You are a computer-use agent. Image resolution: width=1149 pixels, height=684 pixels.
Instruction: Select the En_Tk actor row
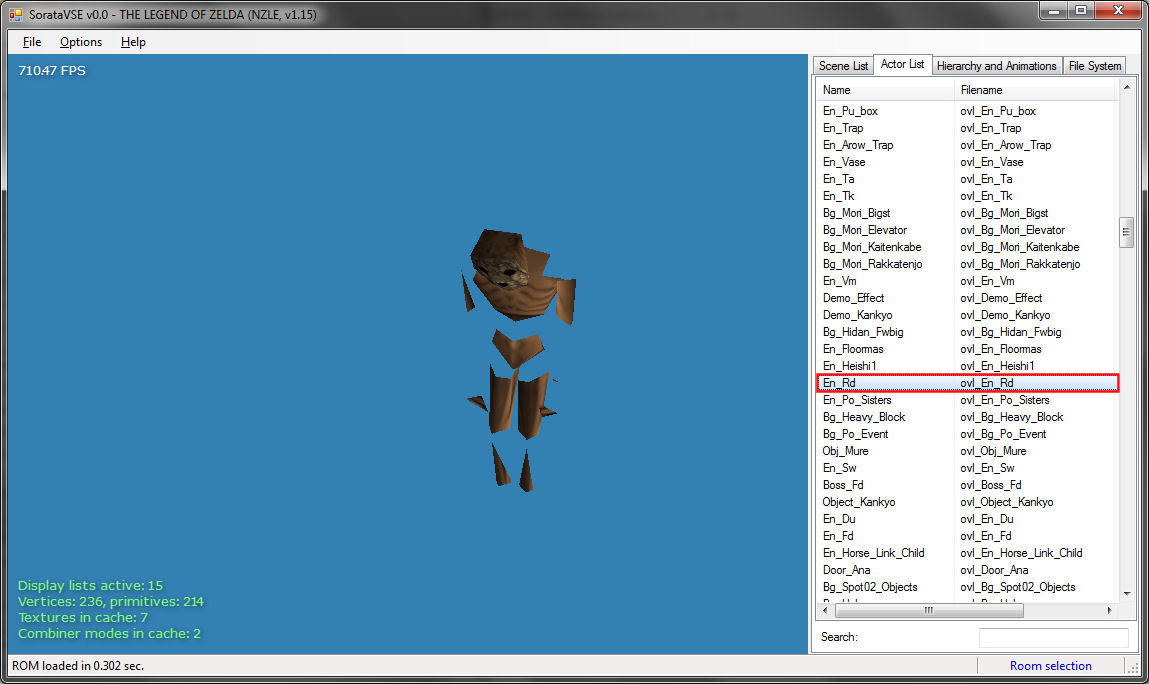[967, 196]
